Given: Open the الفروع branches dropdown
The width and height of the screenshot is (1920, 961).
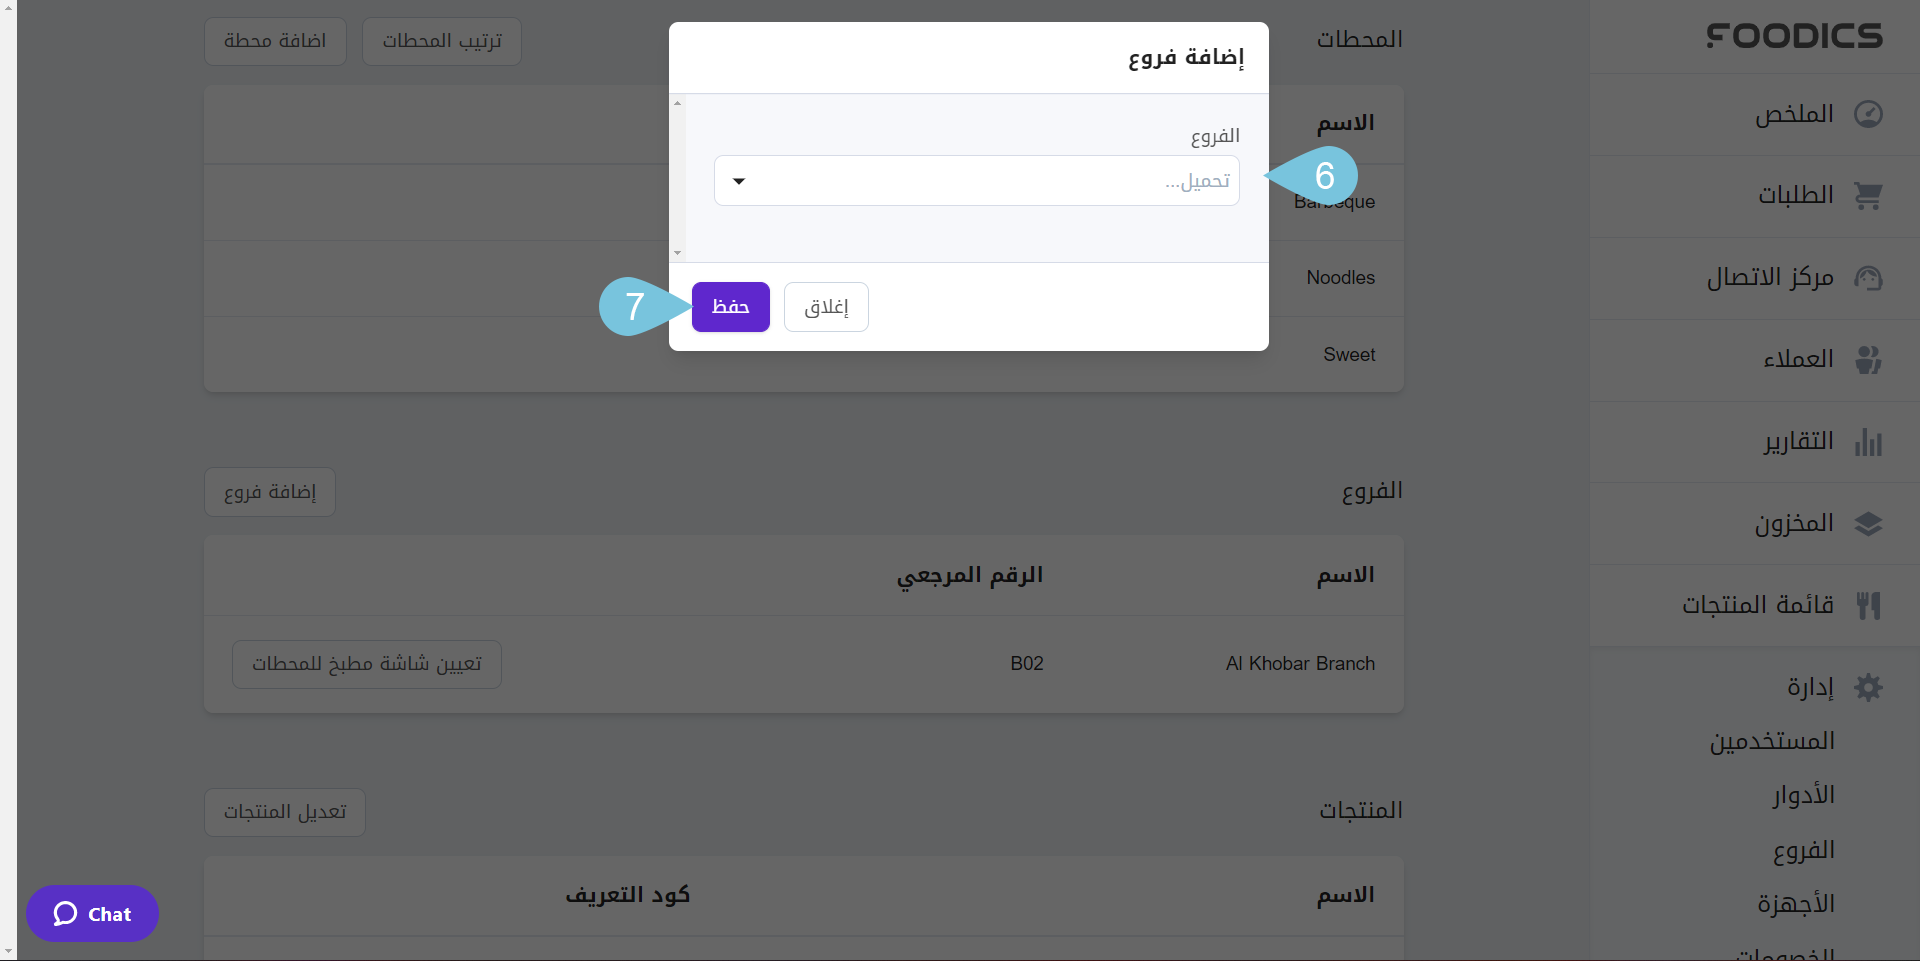Looking at the screenshot, I should click(976, 181).
